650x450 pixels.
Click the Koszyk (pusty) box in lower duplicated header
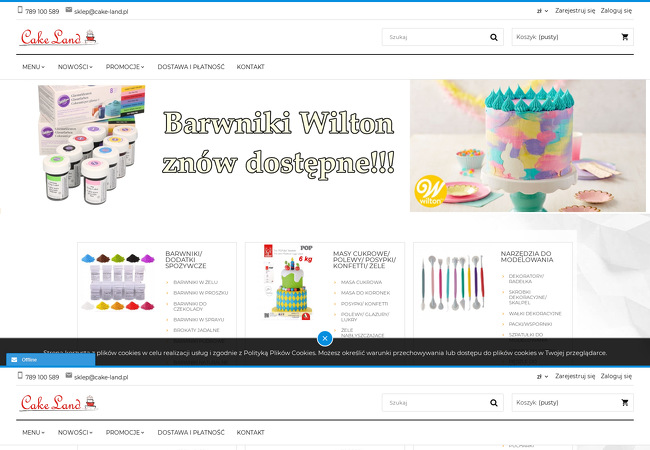[x=572, y=402]
